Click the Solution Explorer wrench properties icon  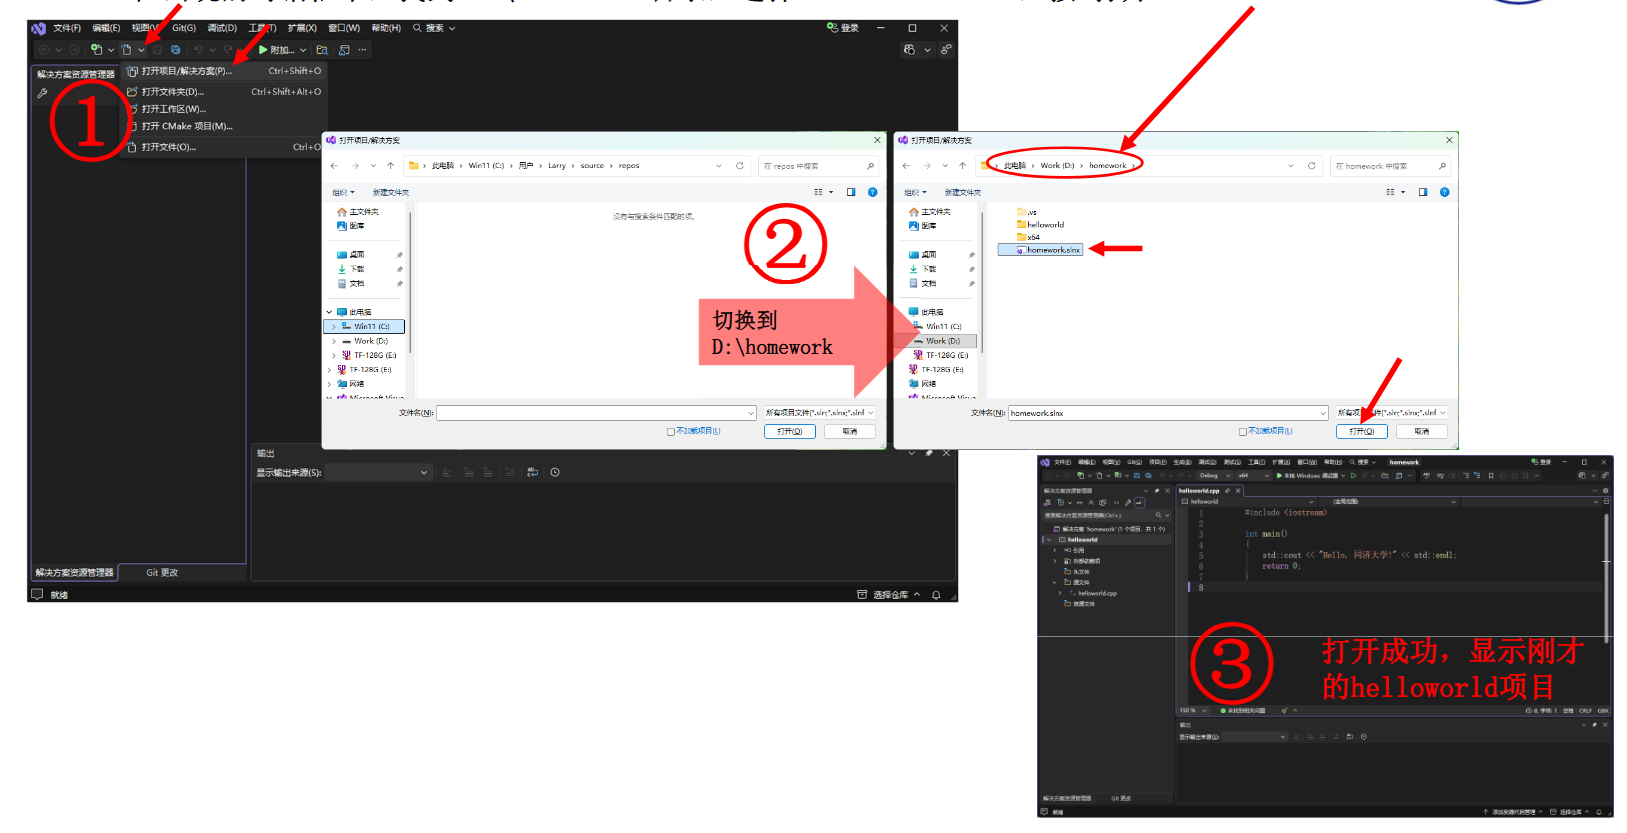(x=42, y=93)
